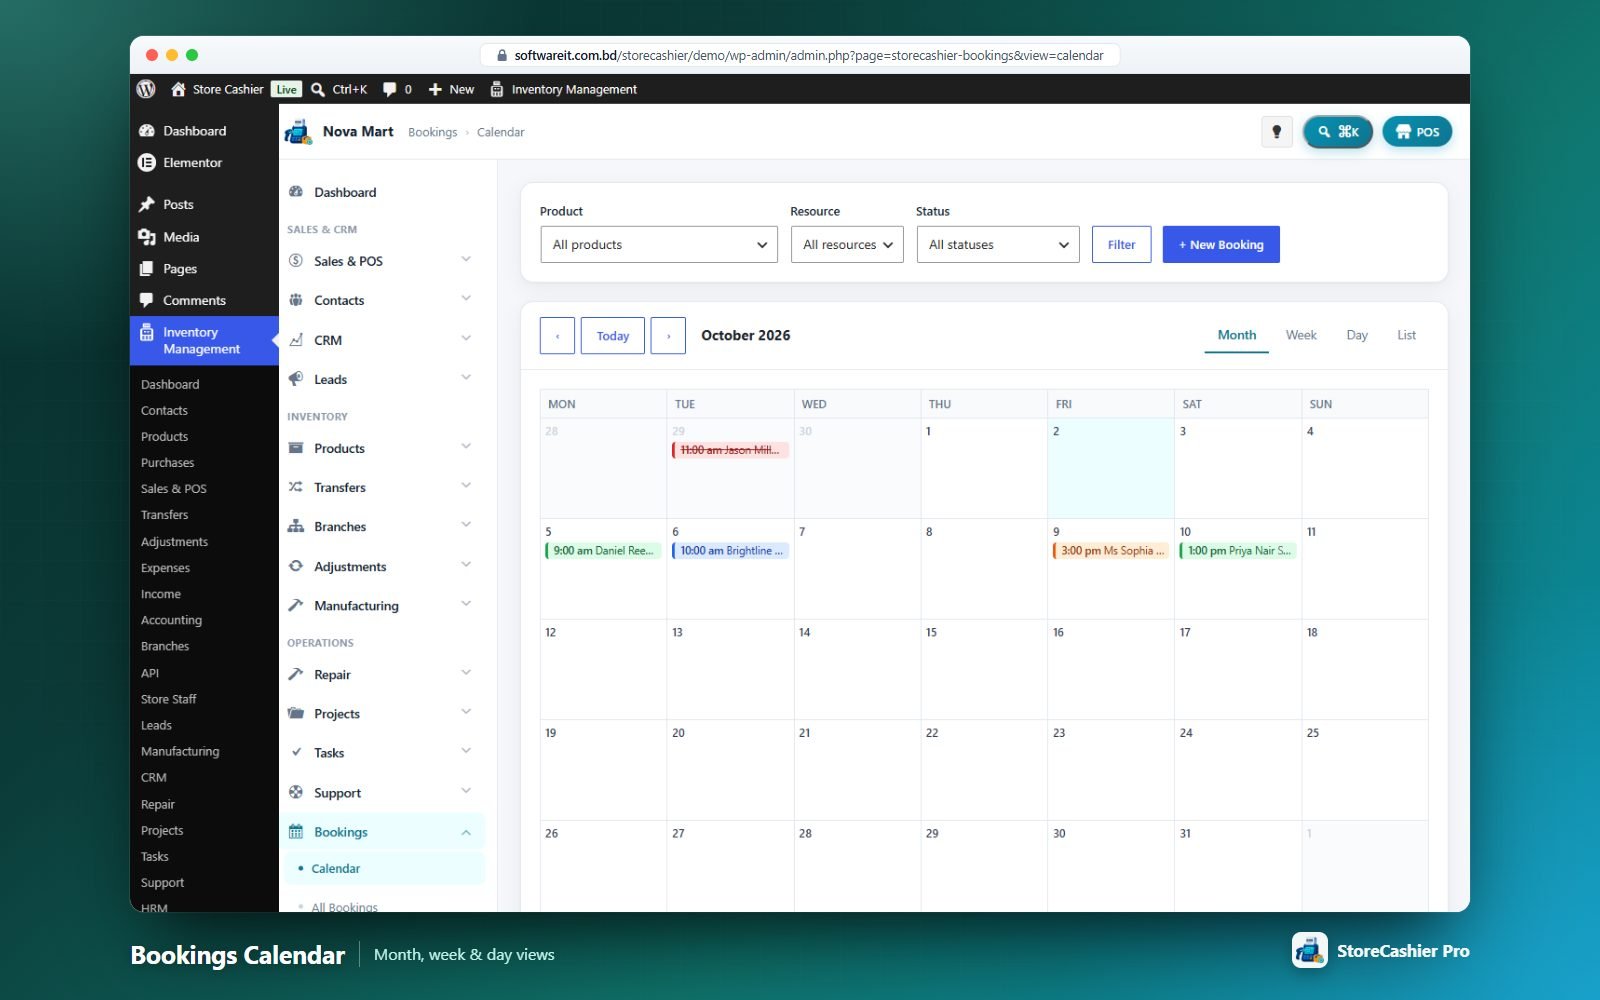Viewport: 1600px width, 1000px height.
Task: Open the All statuses dropdown
Action: coord(998,244)
